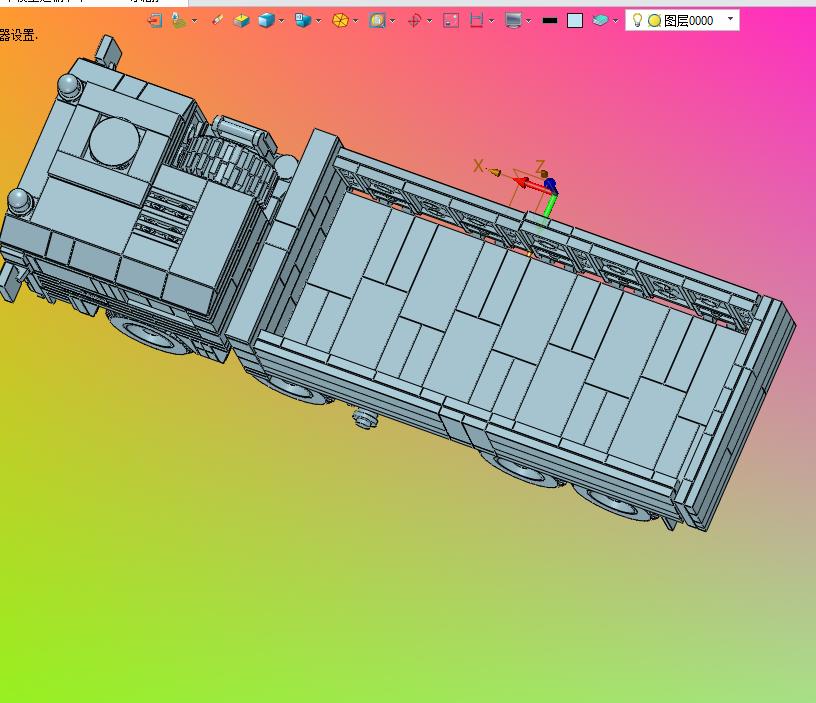The width and height of the screenshot is (816, 703).
Task: Expand the monitor display dropdown arrow
Action: pyautogui.click(x=529, y=21)
